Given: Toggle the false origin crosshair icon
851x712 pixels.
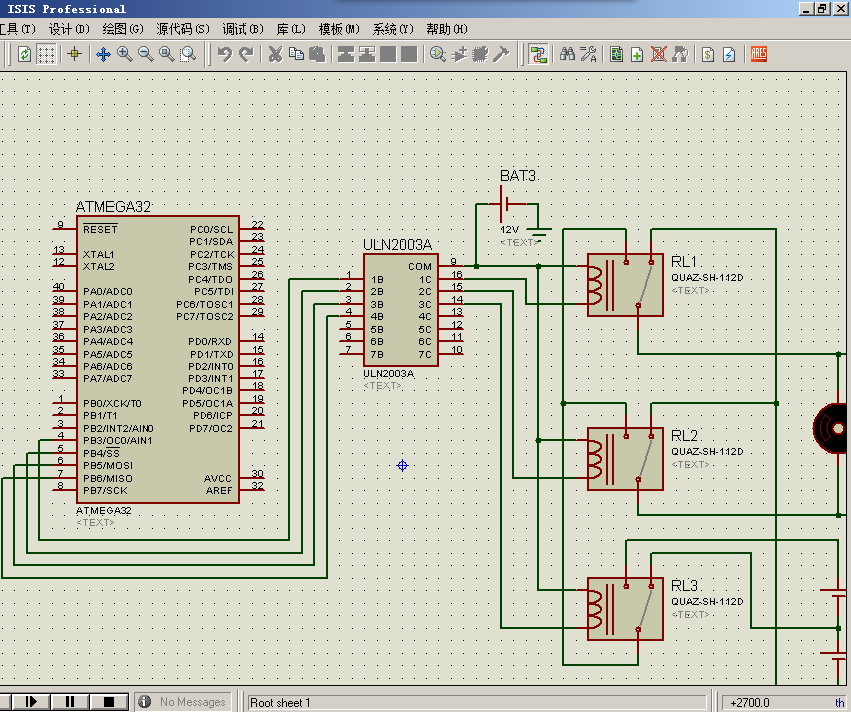Looking at the screenshot, I should [x=74, y=54].
